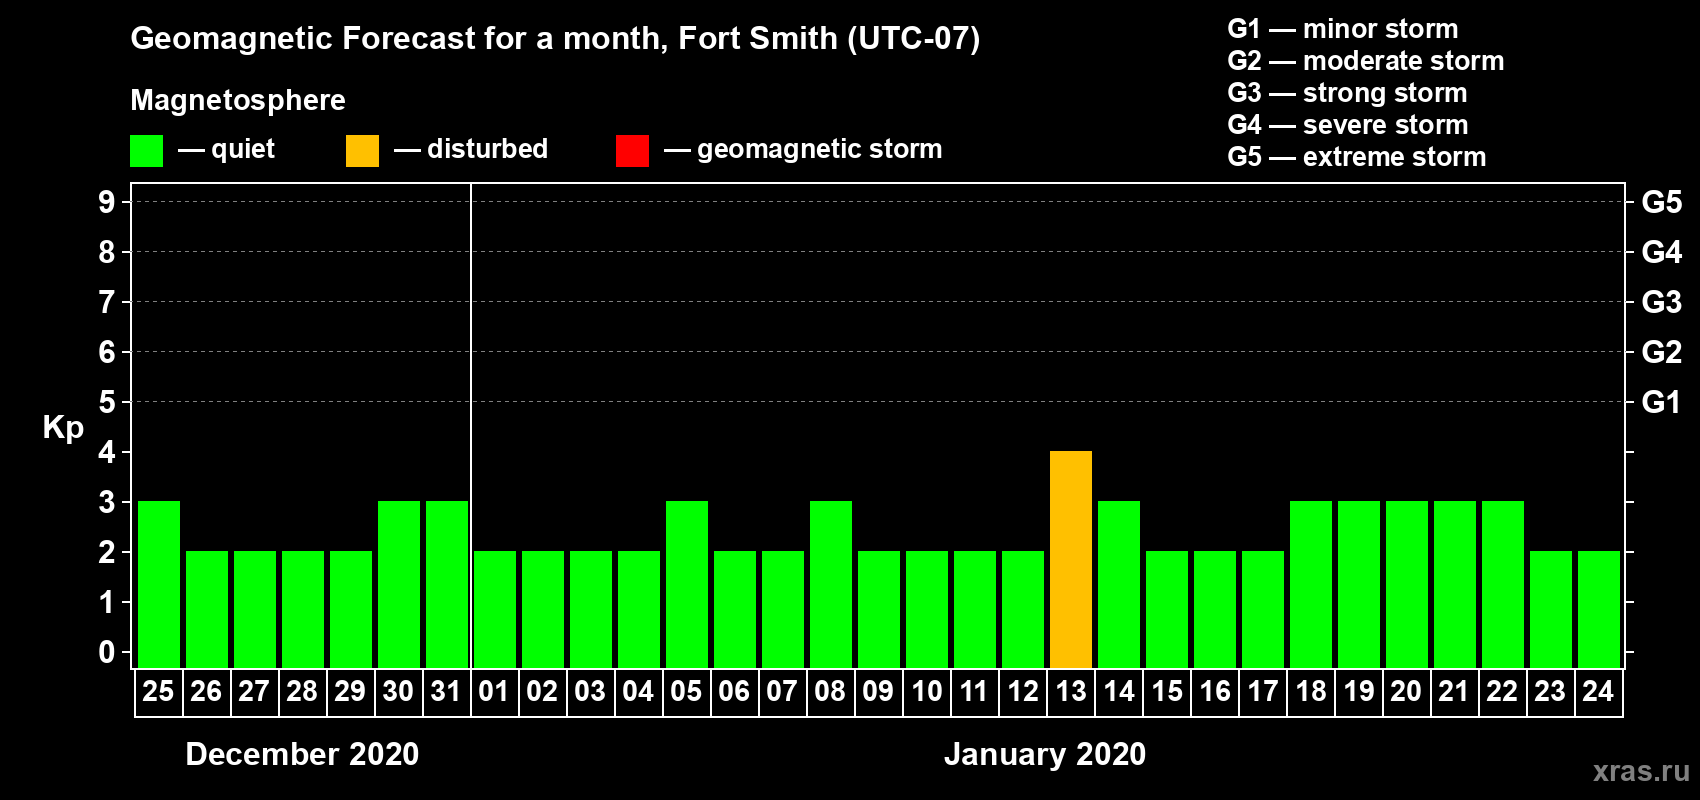
Task: Click the bar above date 24
Action: pyautogui.click(x=1599, y=609)
